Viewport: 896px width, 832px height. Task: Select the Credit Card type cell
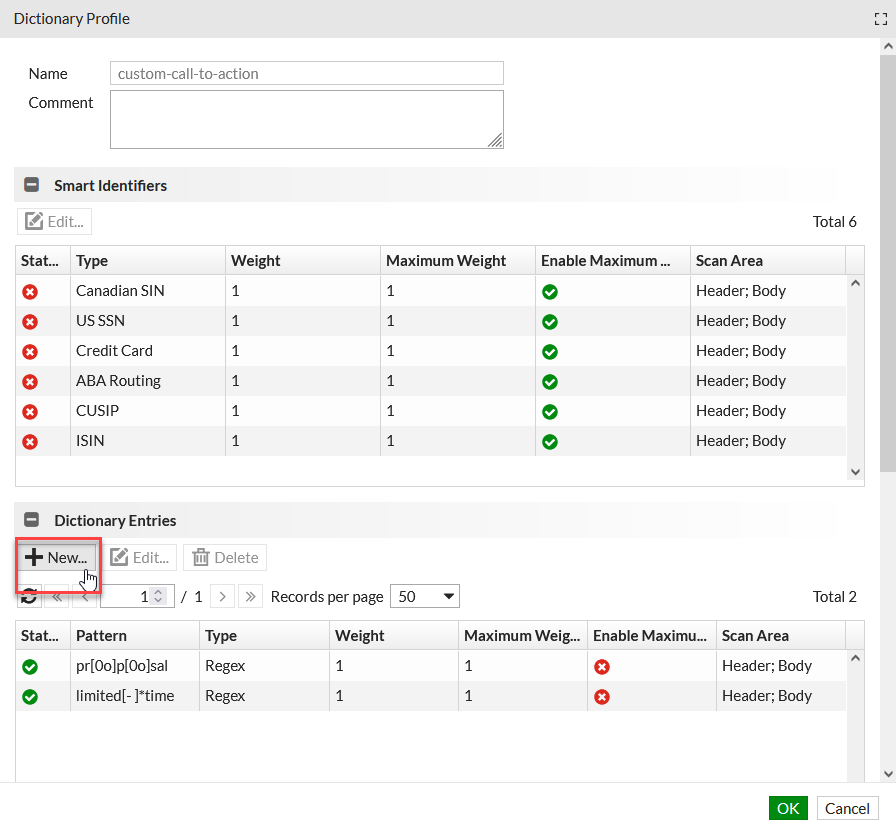(148, 351)
